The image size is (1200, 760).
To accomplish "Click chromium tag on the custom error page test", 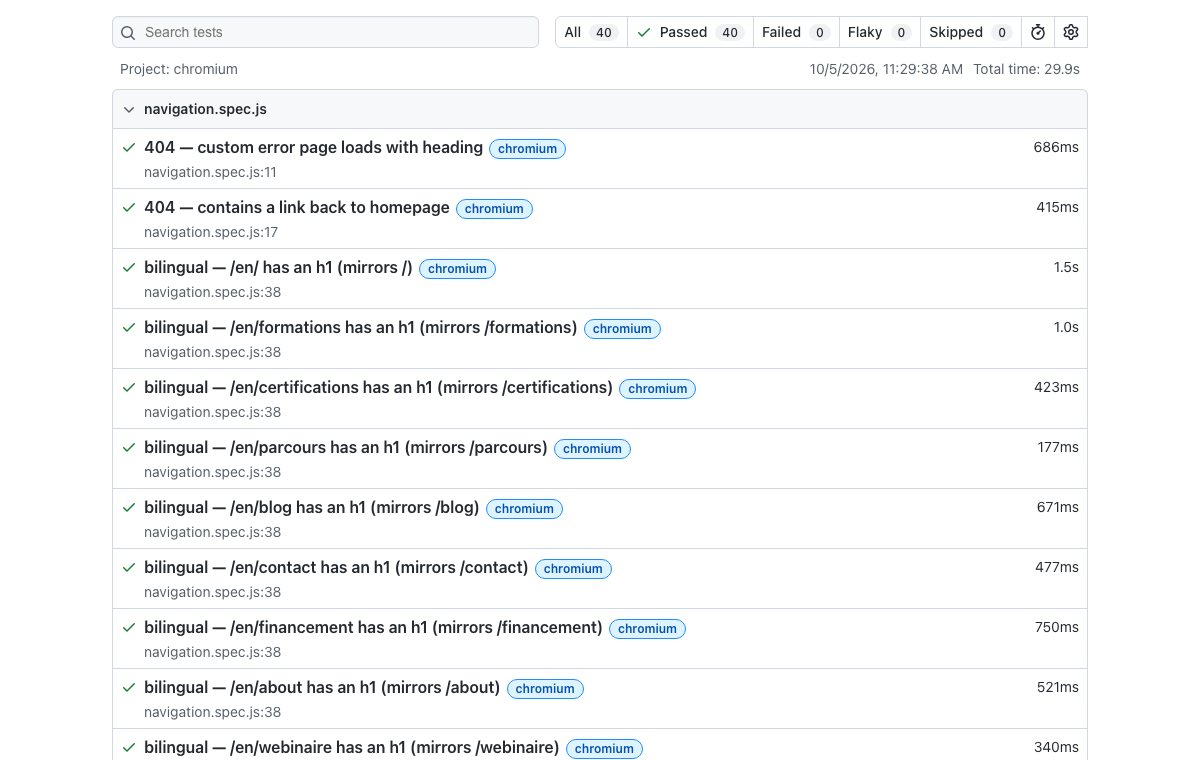I will [527, 148].
